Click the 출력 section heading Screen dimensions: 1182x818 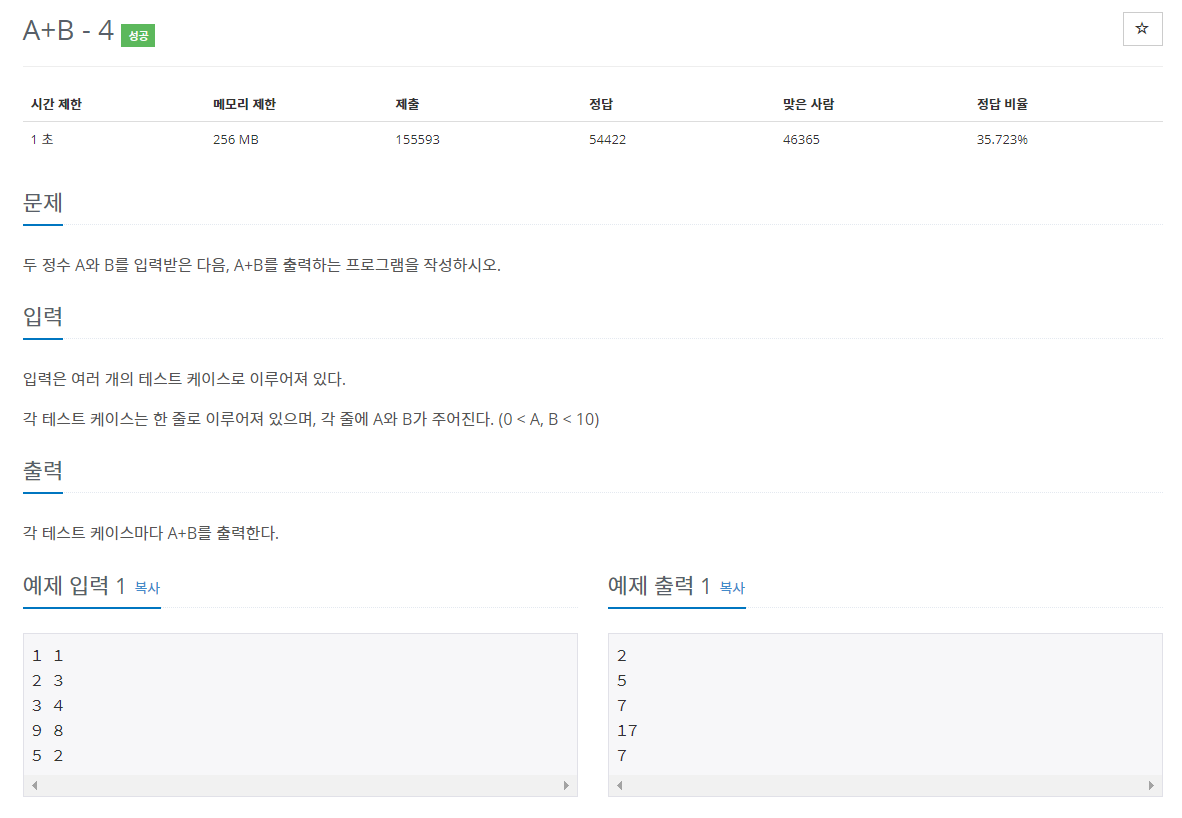click(x=43, y=470)
